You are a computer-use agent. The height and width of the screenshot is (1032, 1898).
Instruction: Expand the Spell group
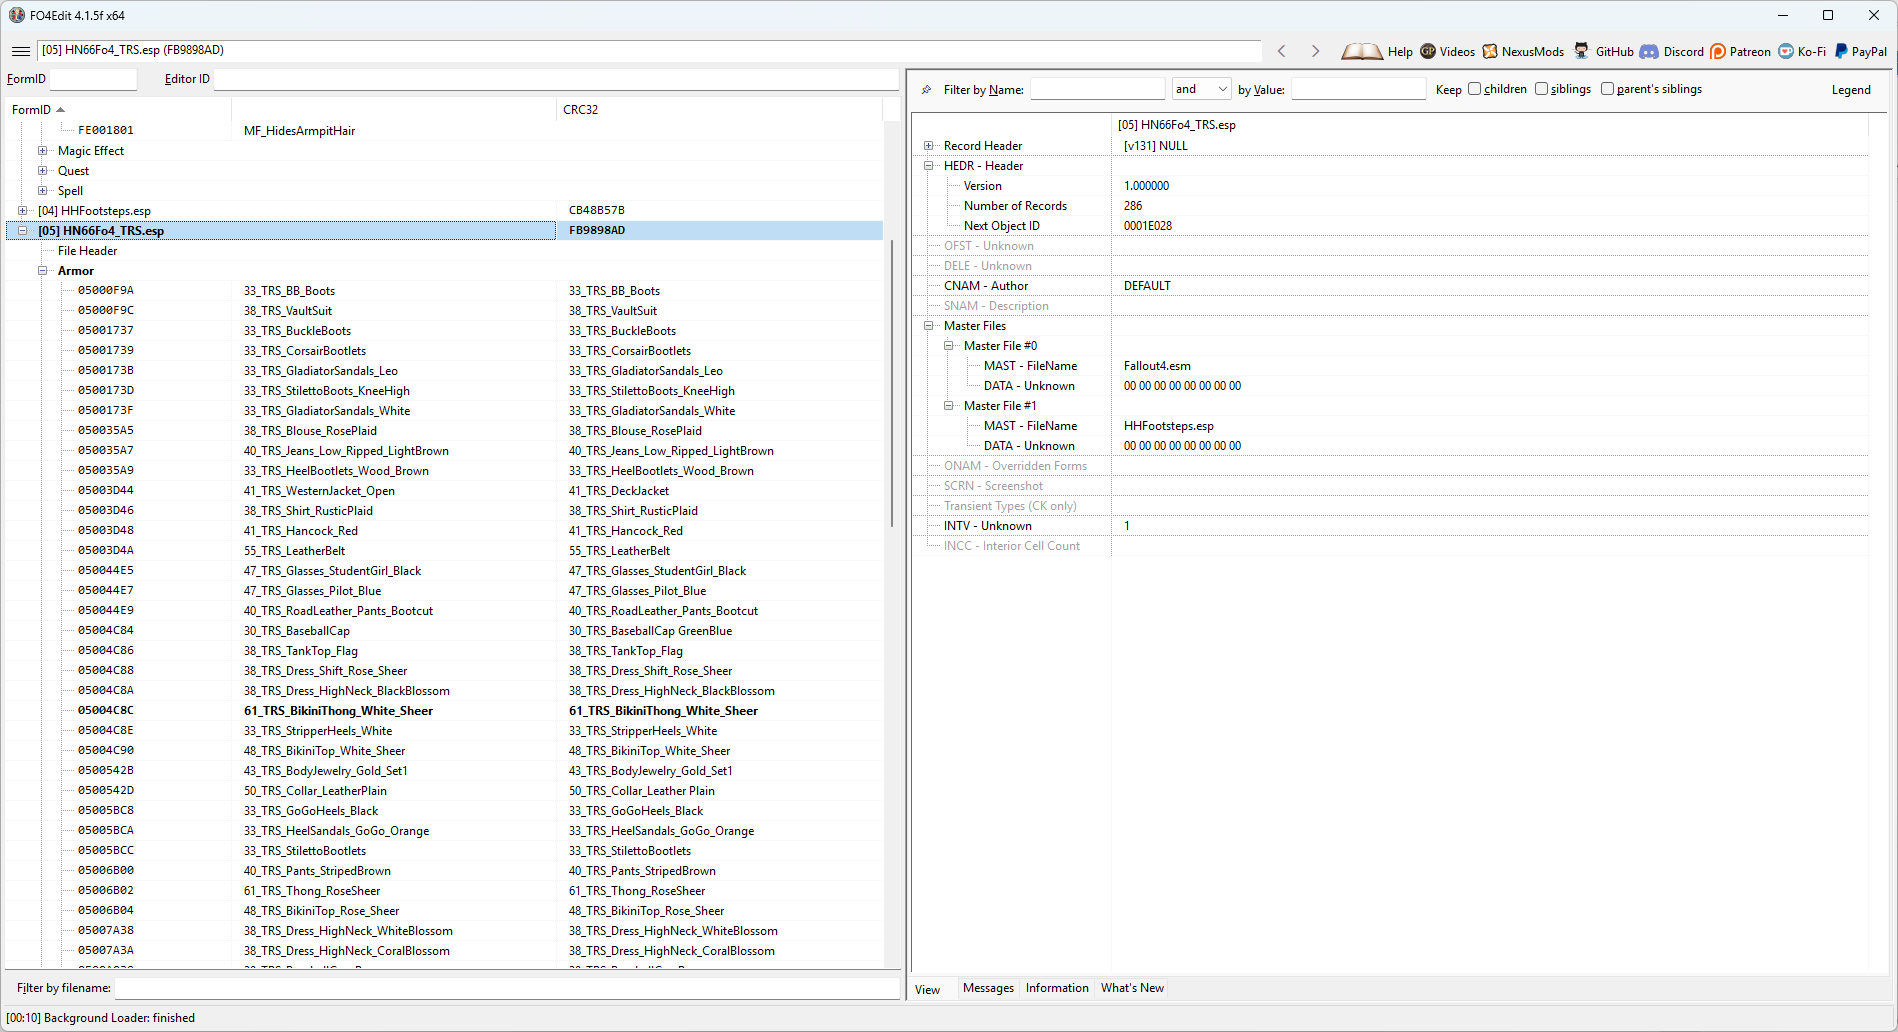[x=43, y=191]
